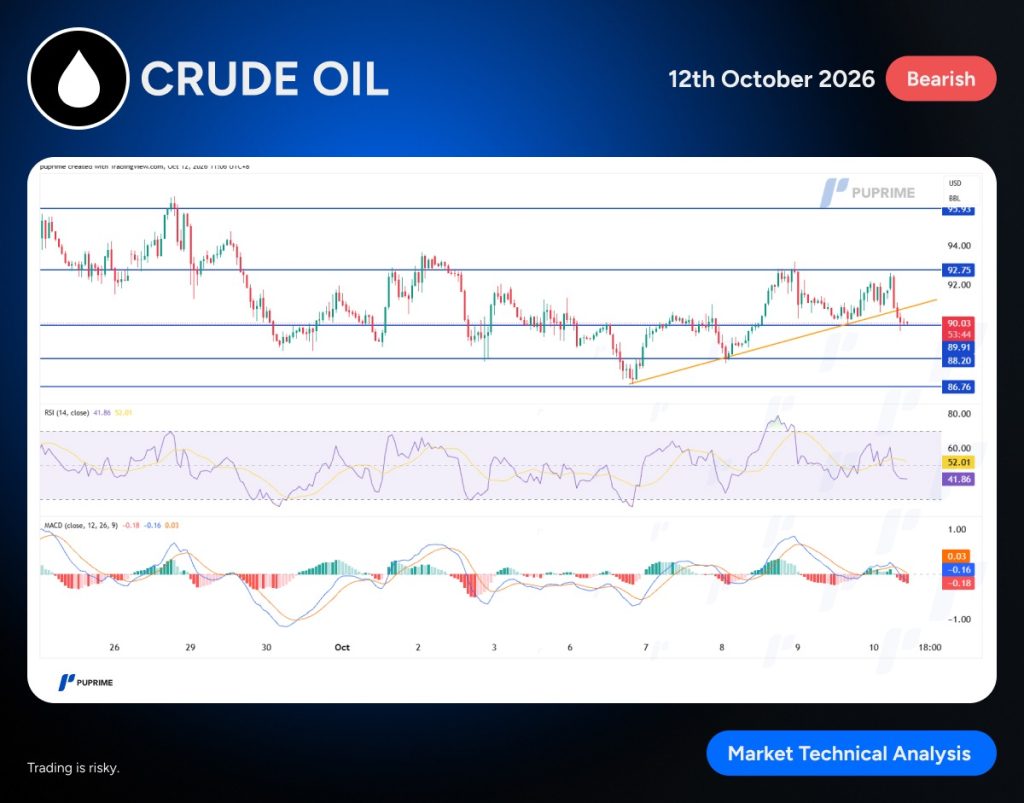
Task: Click the 18:00 time axis label
Action: 930,648
